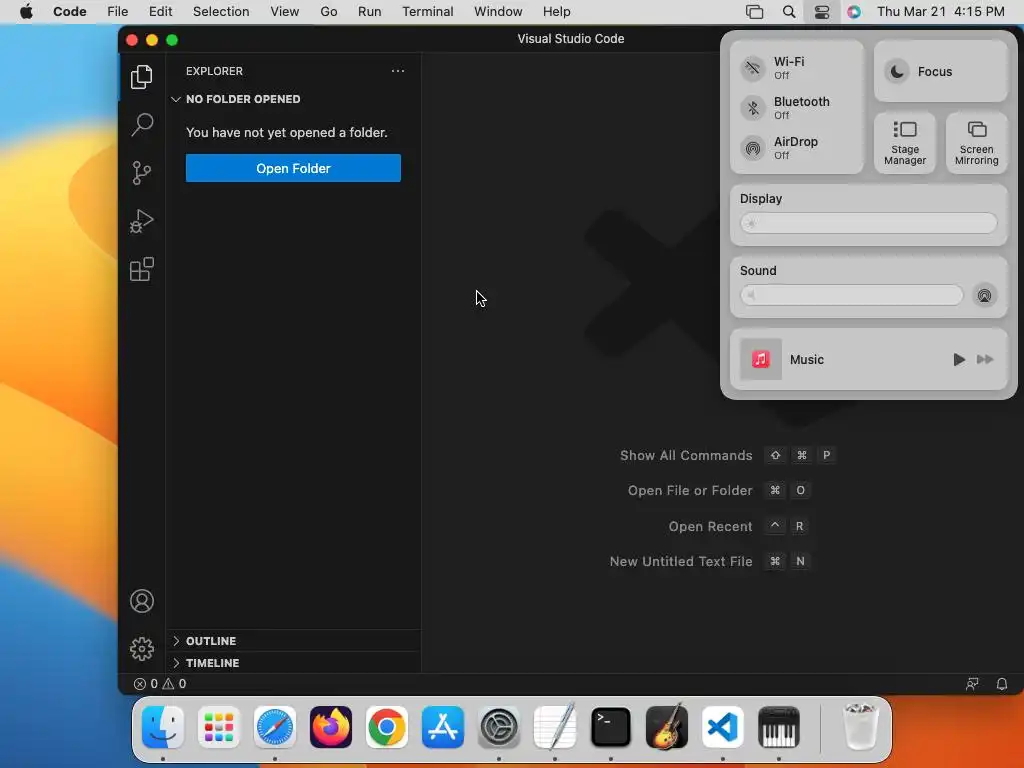
Task: Skip to next track in Music control
Action: coord(985,359)
